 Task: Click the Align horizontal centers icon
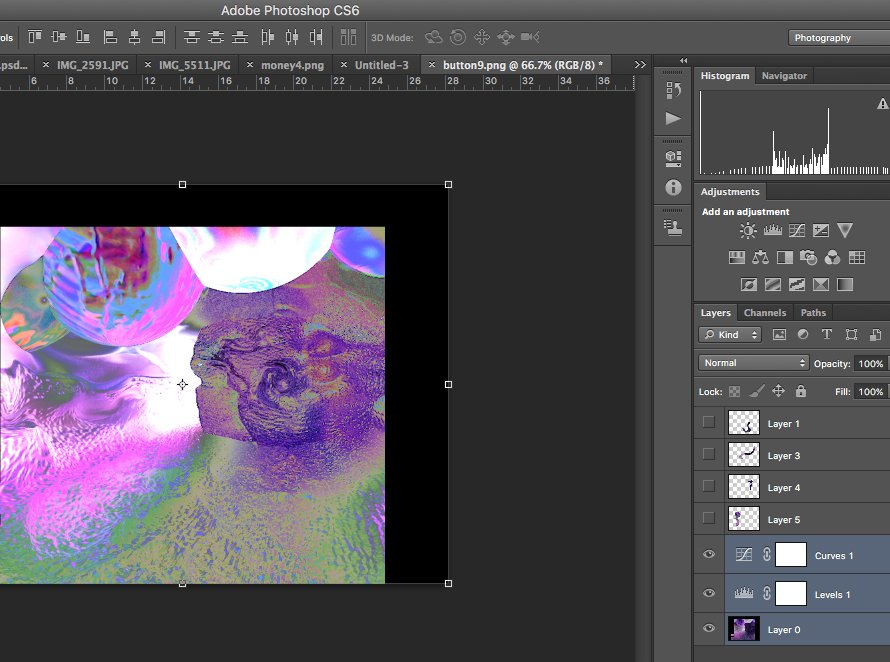(135, 37)
